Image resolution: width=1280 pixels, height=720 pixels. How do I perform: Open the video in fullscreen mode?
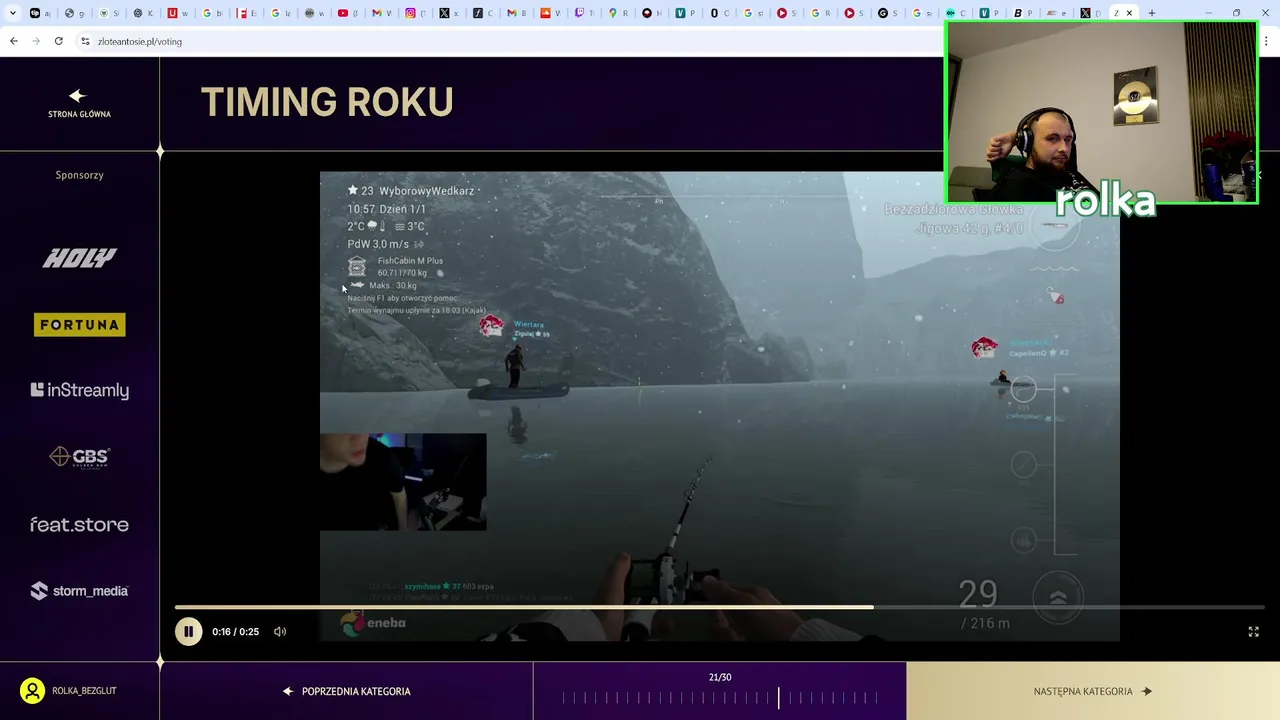[x=1253, y=632]
